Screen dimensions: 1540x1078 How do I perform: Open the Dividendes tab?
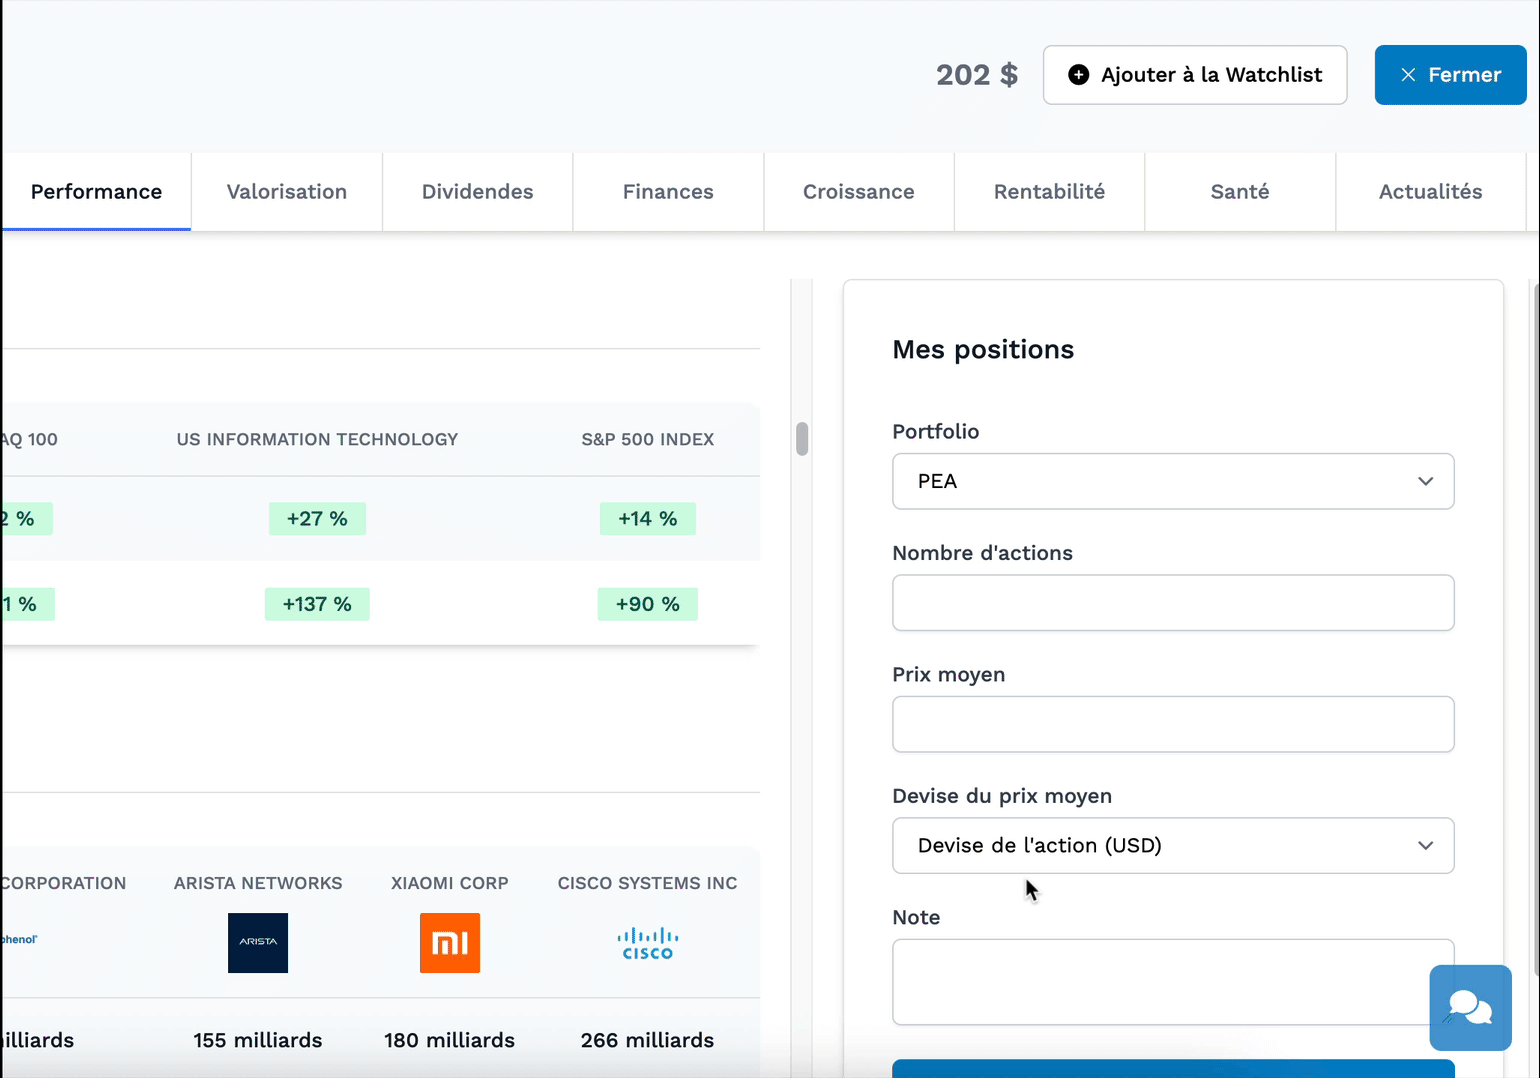pyautogui.click(x=477, y=192)
